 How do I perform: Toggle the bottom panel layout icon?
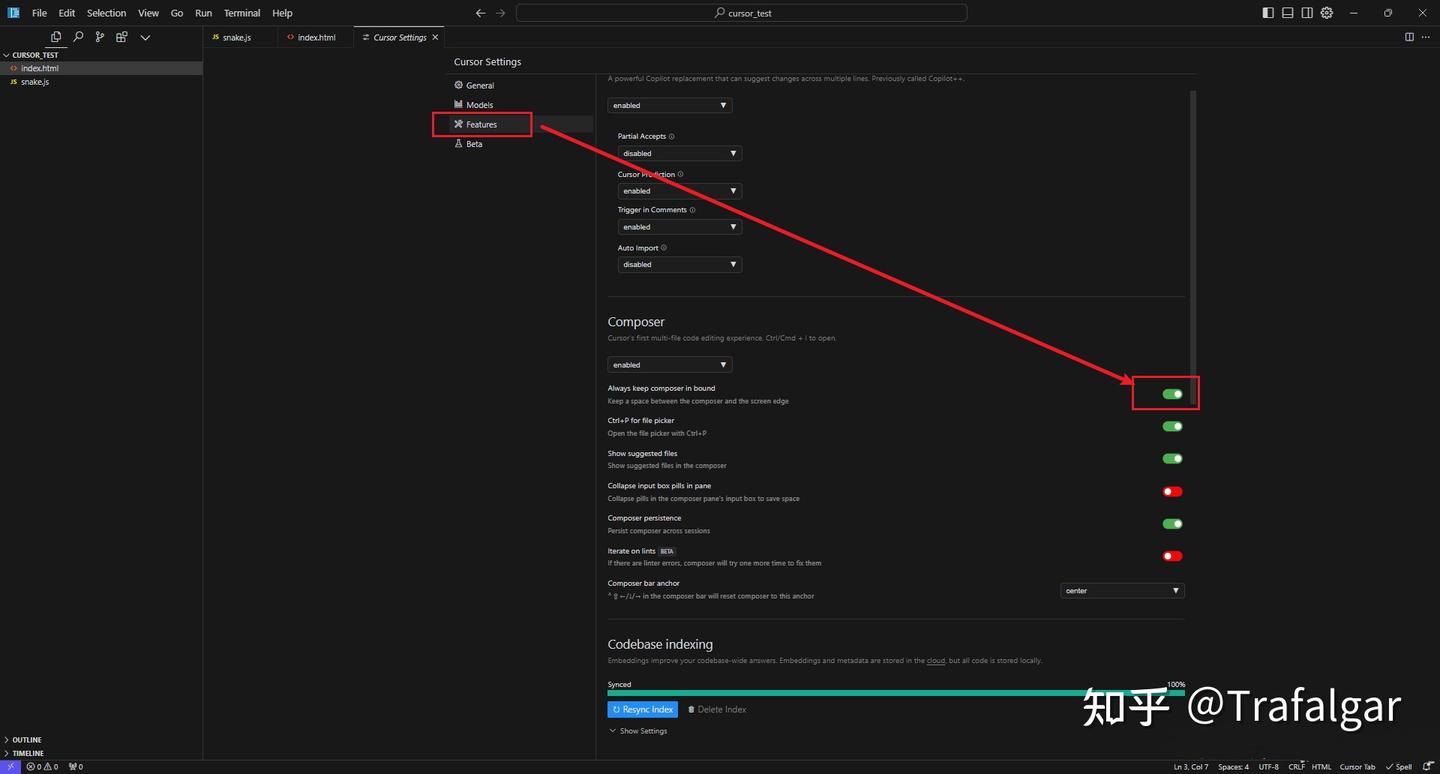[x=1287, y=13]
